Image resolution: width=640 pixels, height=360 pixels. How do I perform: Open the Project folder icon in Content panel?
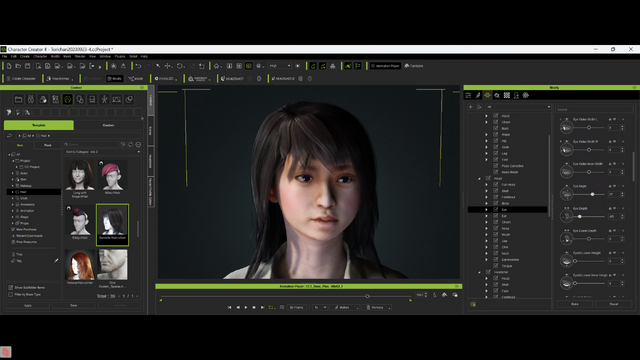pyautogui.click(x=18, y=99)
